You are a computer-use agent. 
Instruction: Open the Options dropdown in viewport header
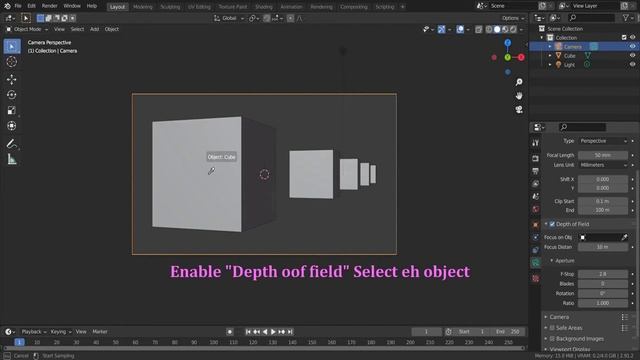tap(513, 18)
